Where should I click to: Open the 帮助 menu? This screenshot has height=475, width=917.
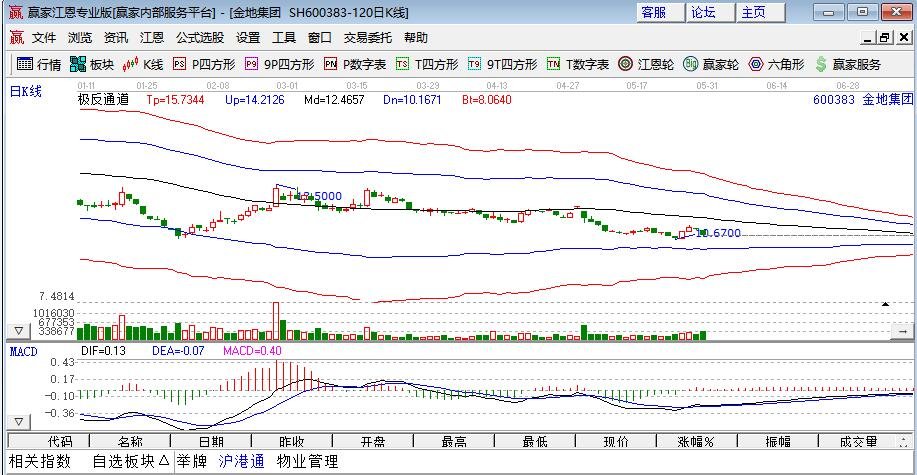[x=416, y=38]
